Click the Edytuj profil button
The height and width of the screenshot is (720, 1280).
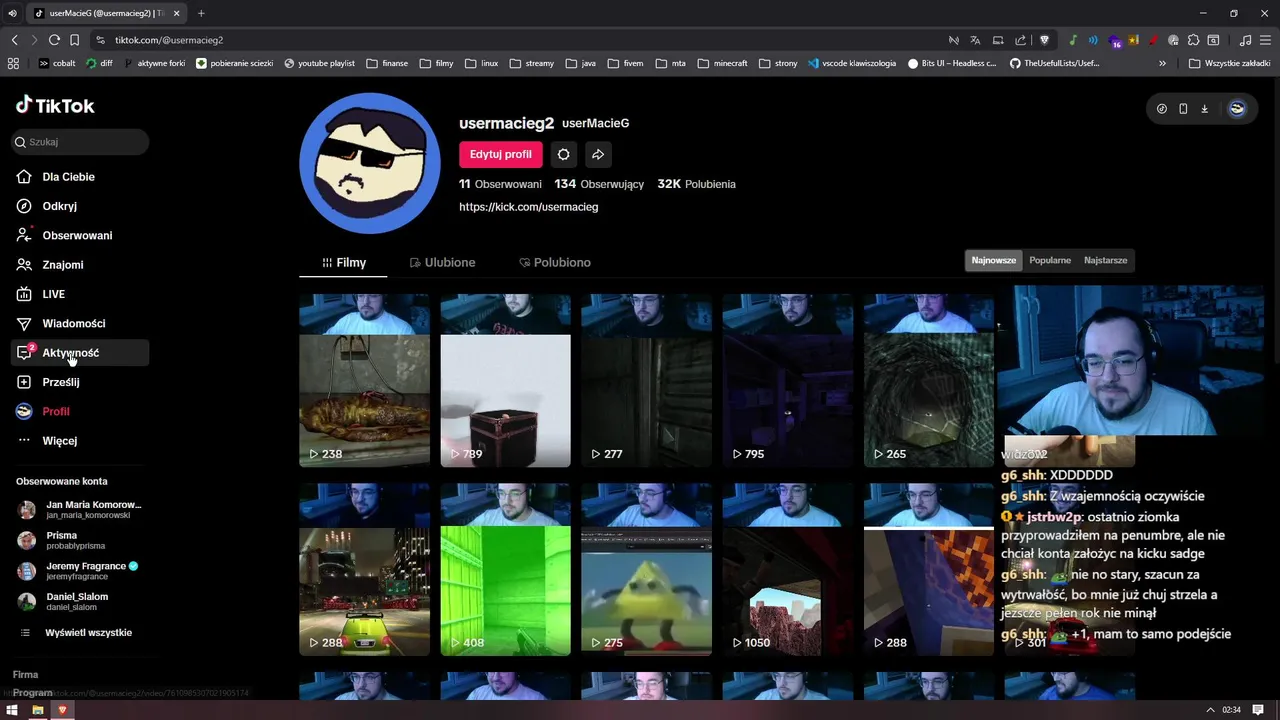click(x=501, y=154)
